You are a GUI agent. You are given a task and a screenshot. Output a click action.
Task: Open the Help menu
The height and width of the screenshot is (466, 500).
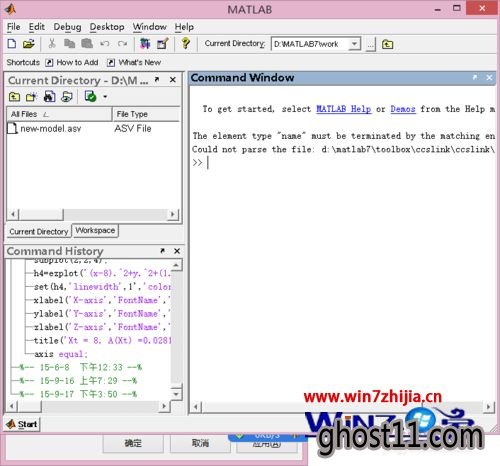coord(184,27)
